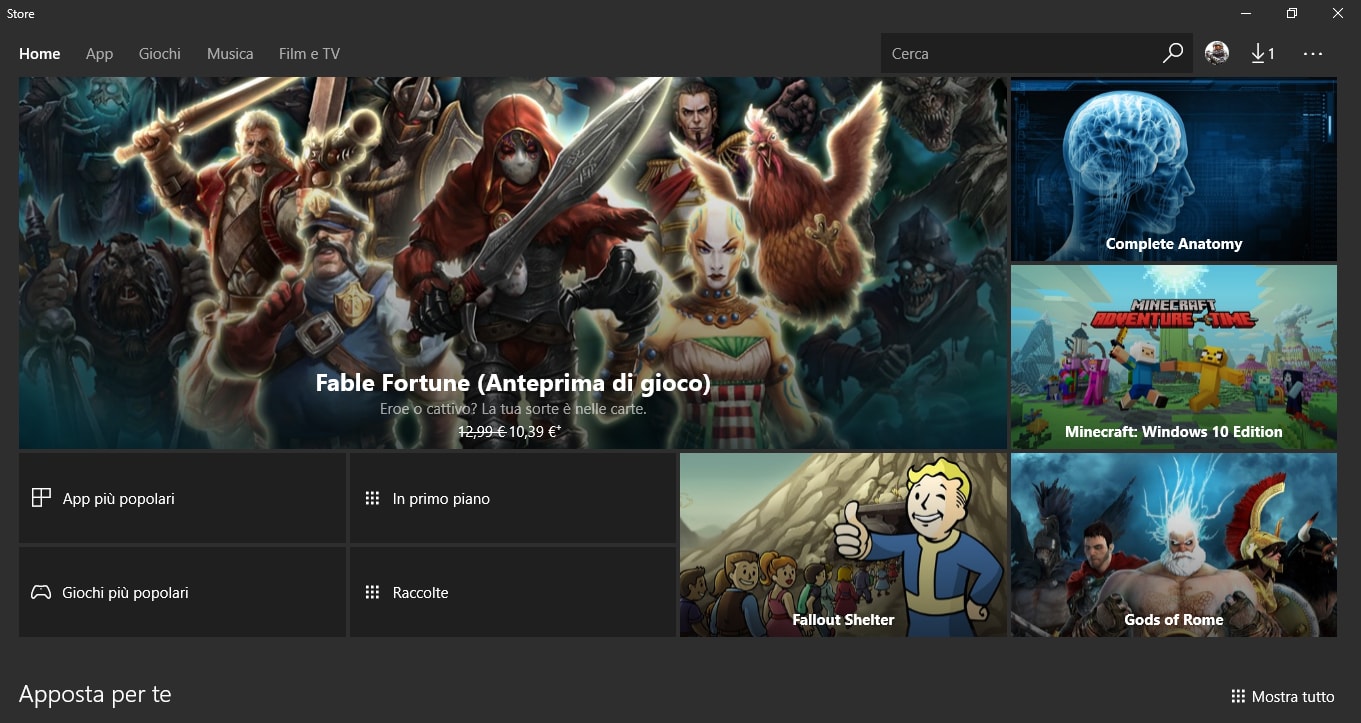
Task: Go to the Giochi tab
Action: point(160,54)
